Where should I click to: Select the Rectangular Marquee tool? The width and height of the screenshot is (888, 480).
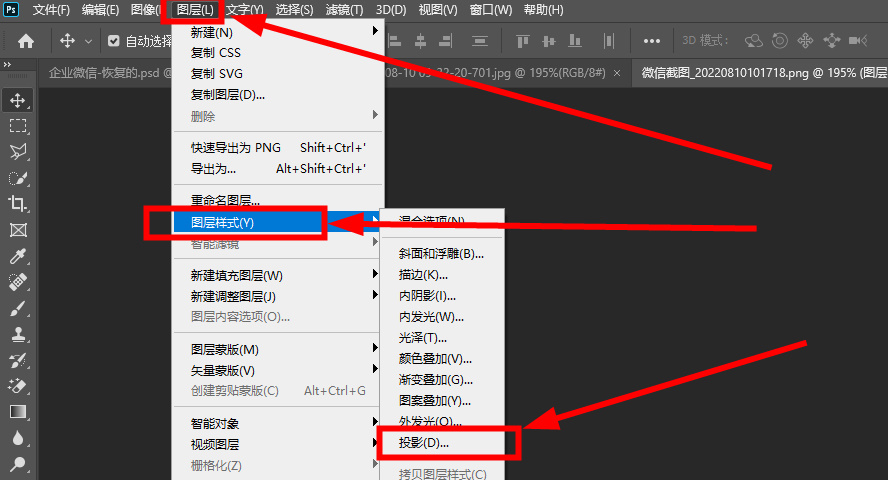coord(18,126)
